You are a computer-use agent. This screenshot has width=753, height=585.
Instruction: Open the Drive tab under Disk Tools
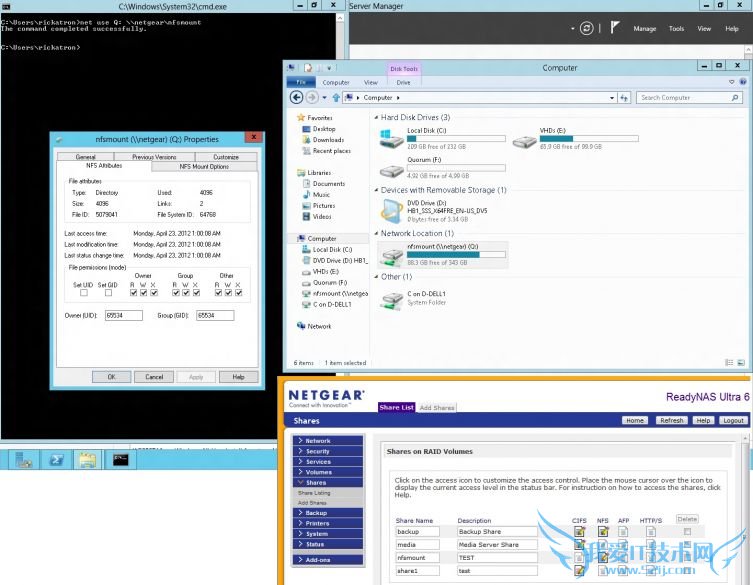point(403,83)
